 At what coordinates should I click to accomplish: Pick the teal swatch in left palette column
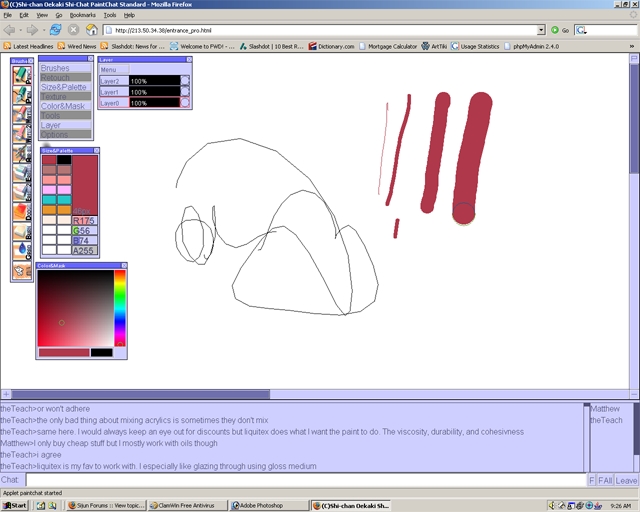(49, 200)
